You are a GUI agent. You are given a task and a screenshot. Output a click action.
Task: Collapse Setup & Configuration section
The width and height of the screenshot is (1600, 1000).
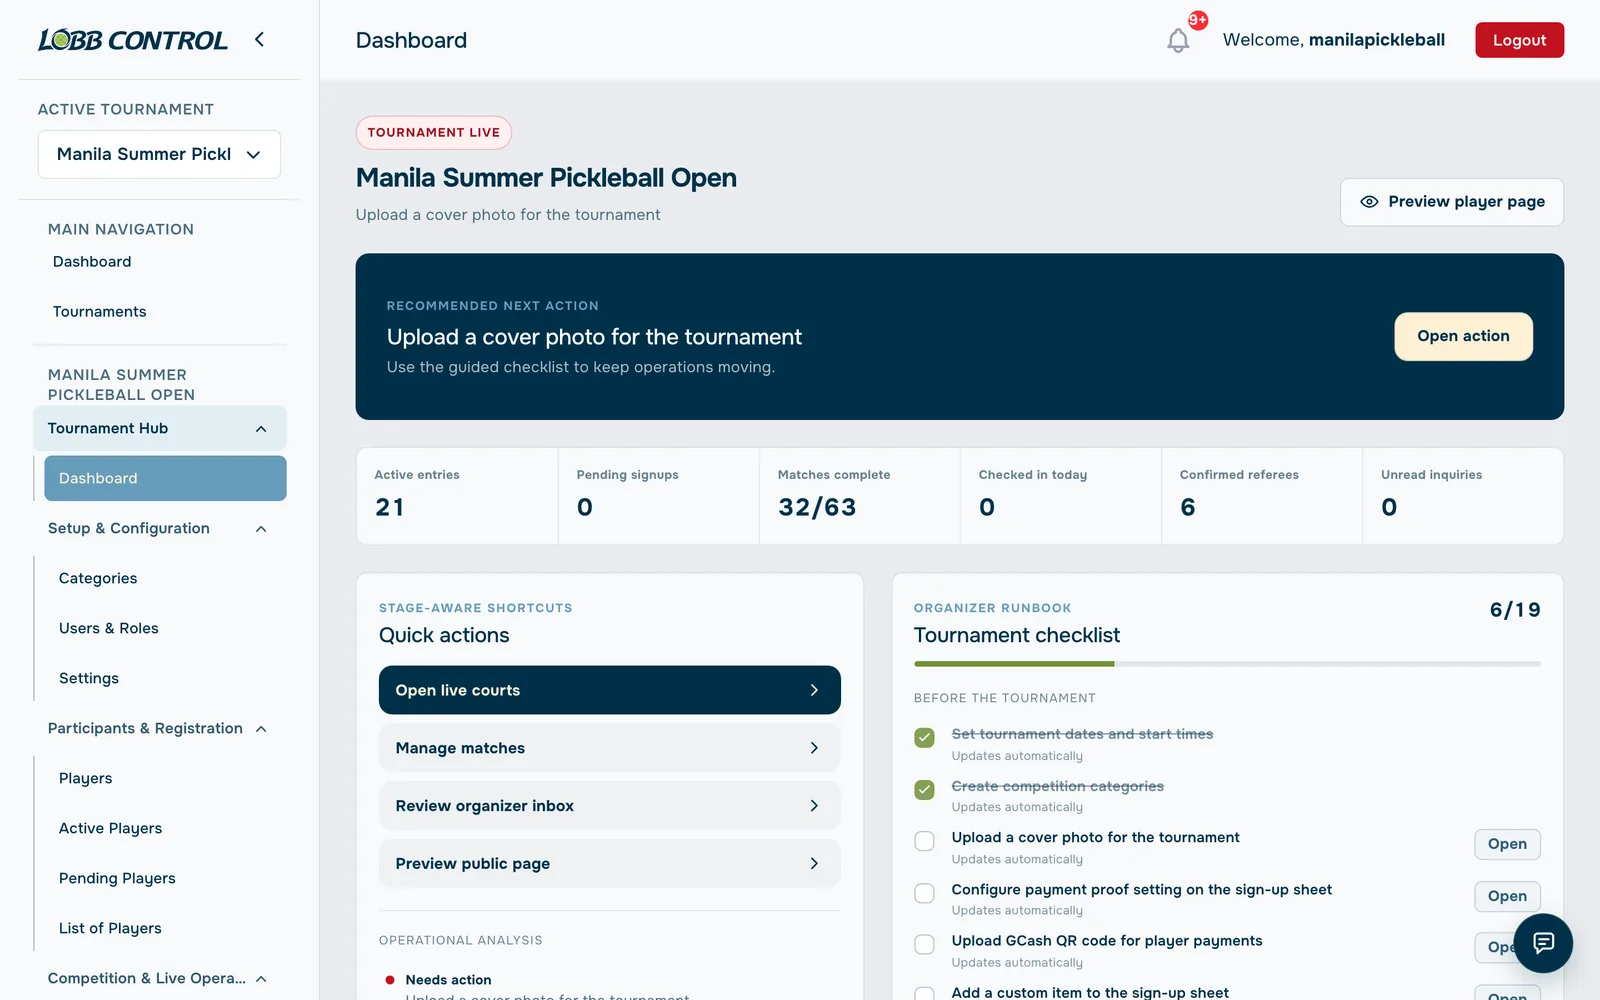coord(261,529)
